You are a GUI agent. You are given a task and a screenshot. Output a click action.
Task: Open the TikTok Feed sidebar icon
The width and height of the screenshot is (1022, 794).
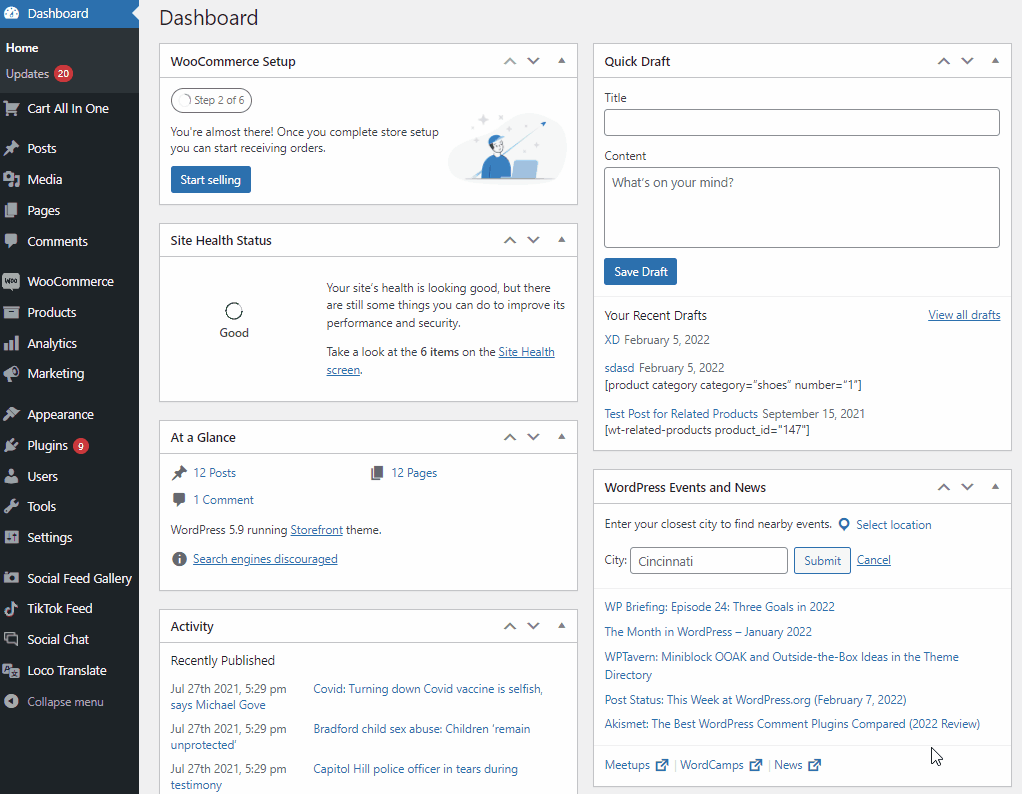tap(11, 609)
